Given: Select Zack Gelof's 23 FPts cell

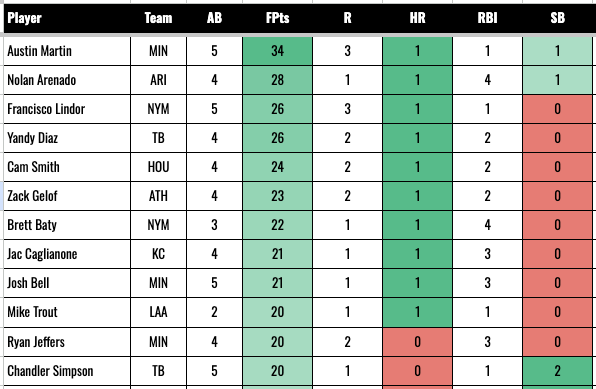Looking at the screenshot, I should [277, 196].
